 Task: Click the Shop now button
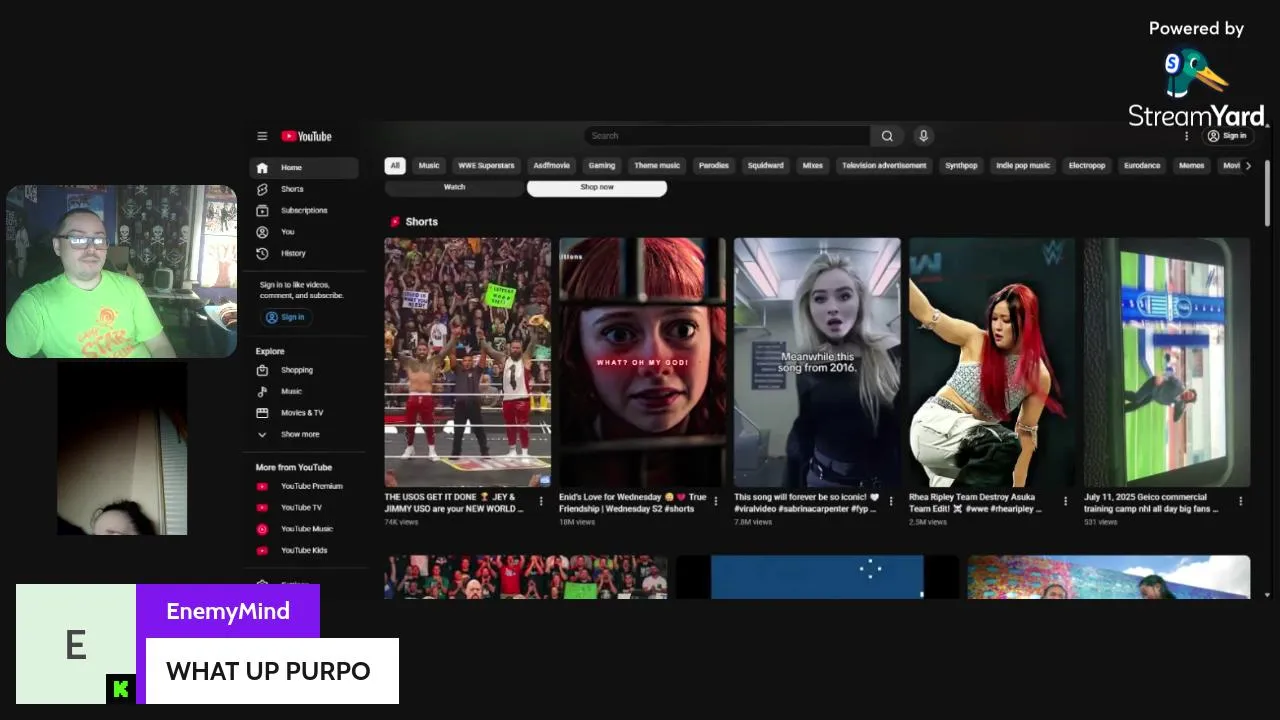[x=597, y=188]
